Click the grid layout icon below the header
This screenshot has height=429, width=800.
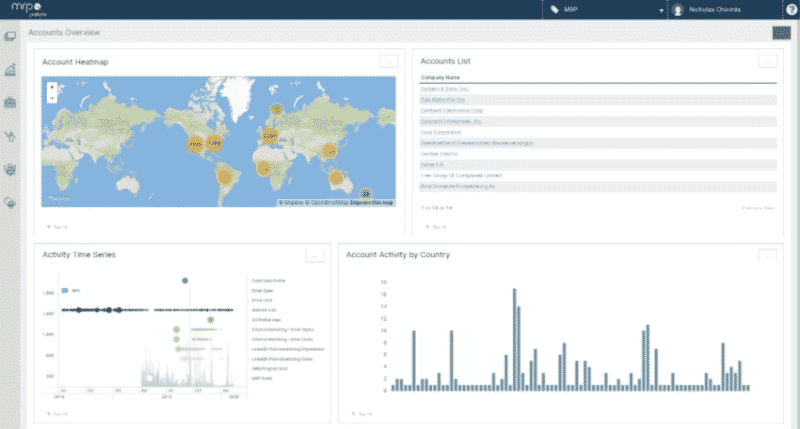click(782, 32)
